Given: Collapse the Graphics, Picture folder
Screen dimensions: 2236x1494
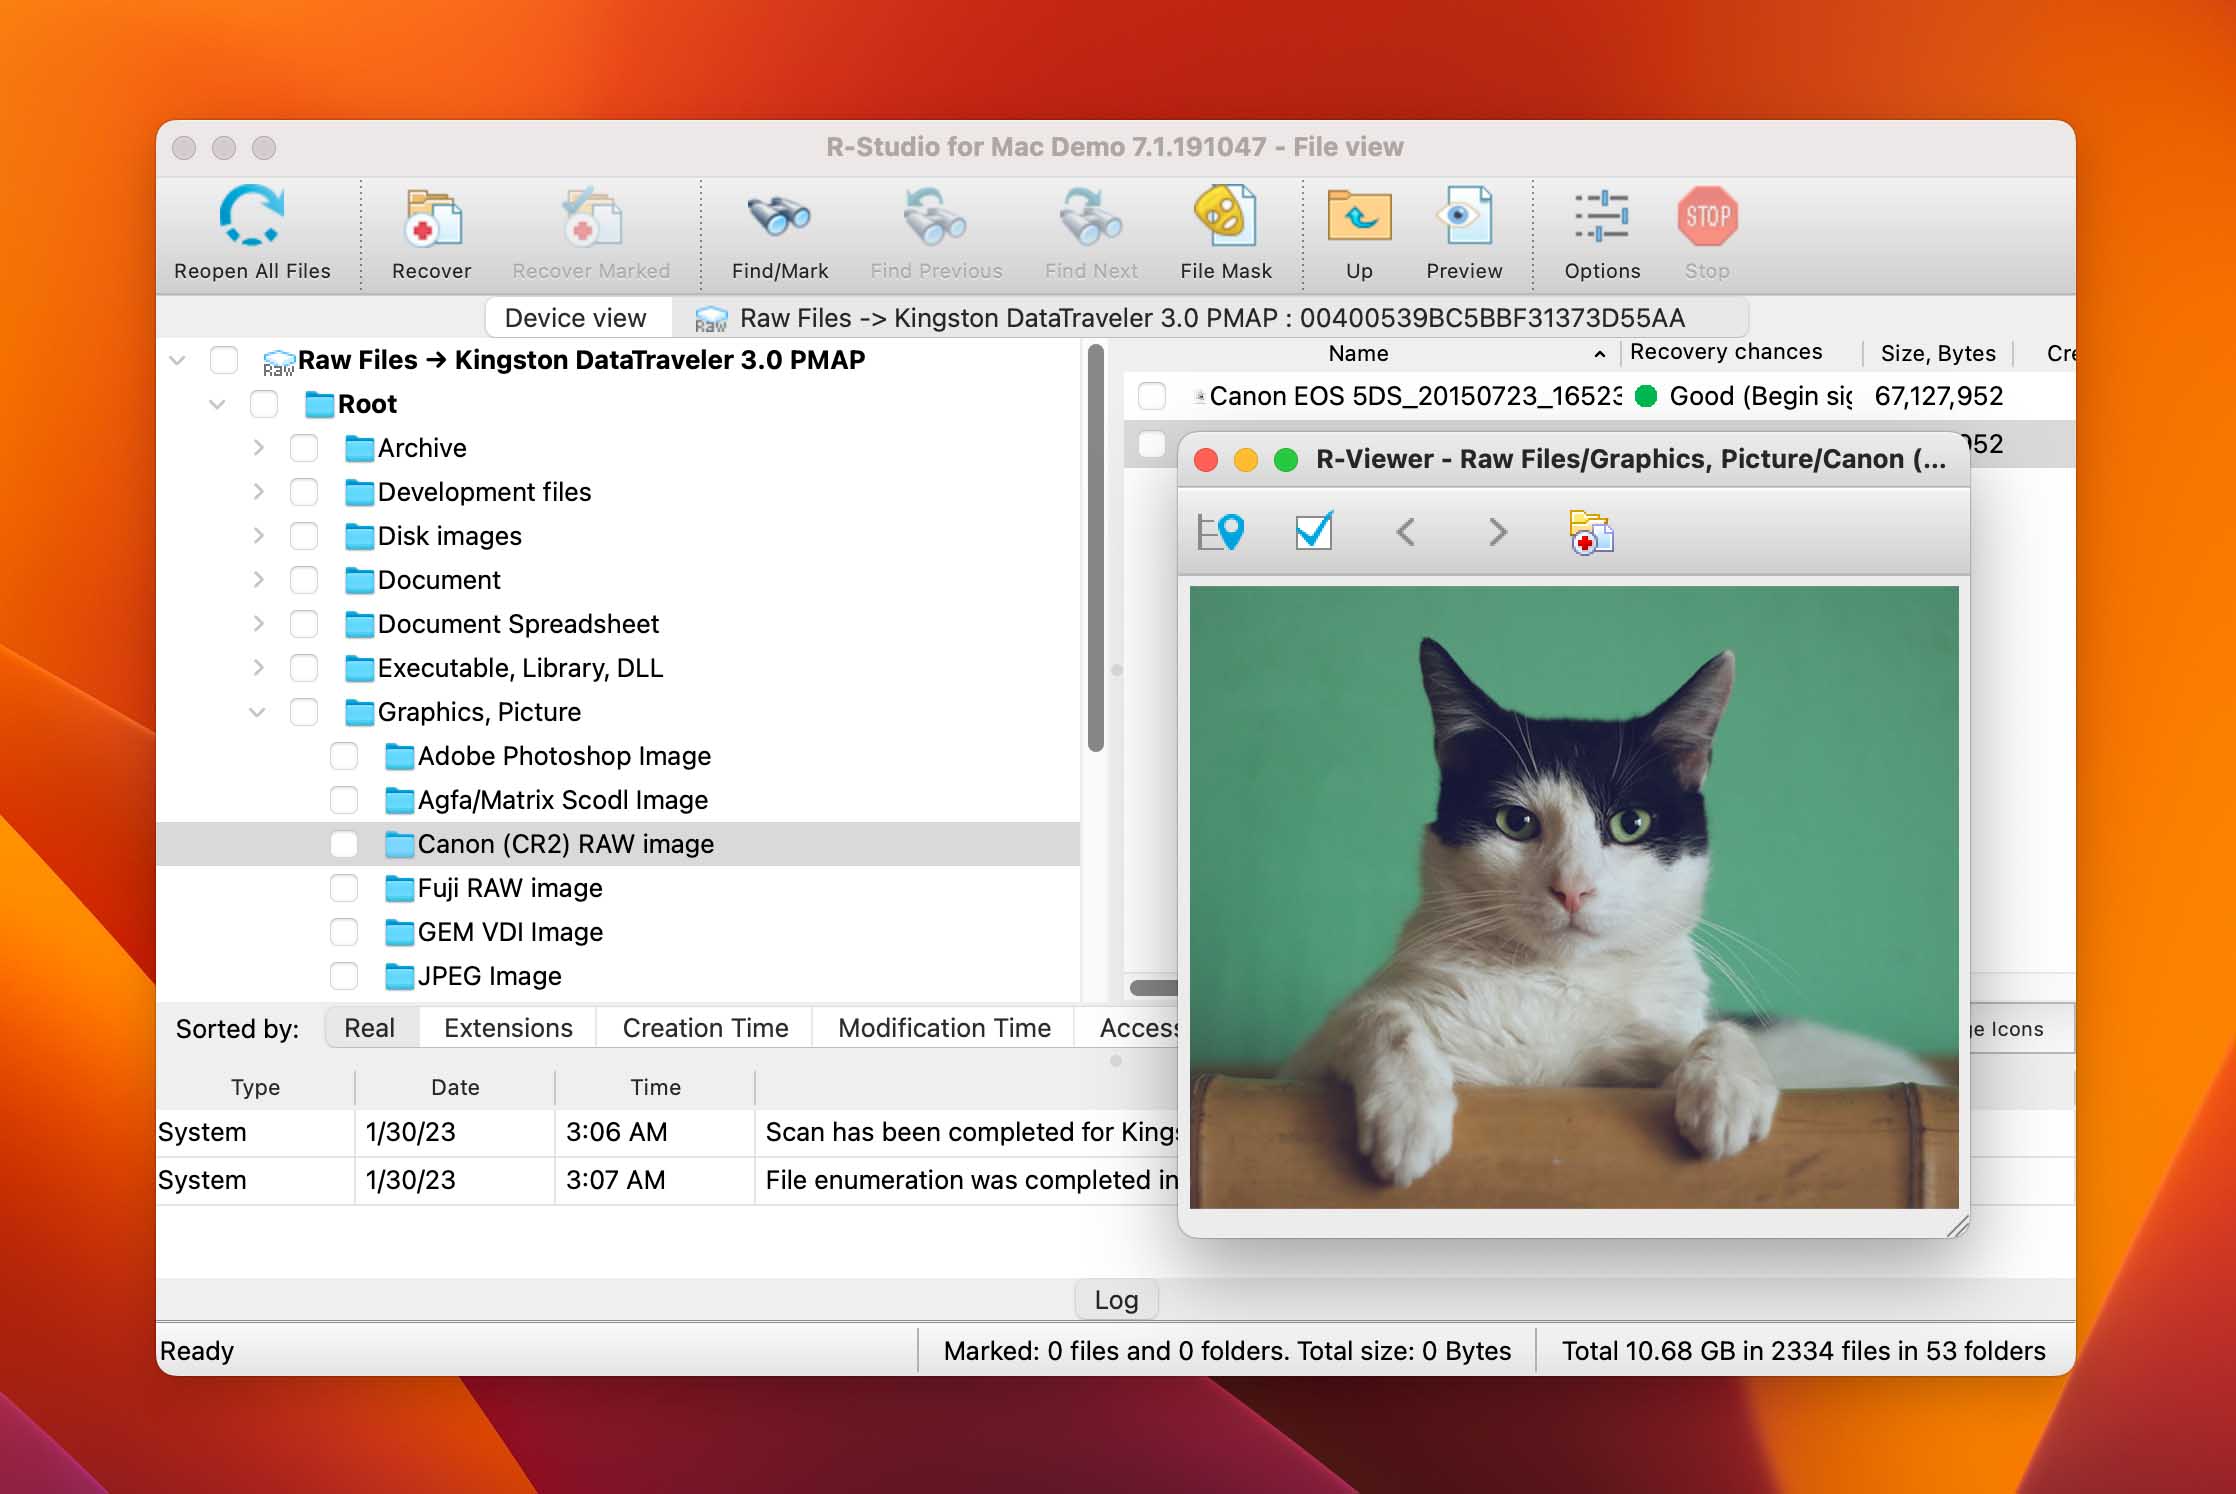Looking at the screenshot, I should (x=257, y=712).
